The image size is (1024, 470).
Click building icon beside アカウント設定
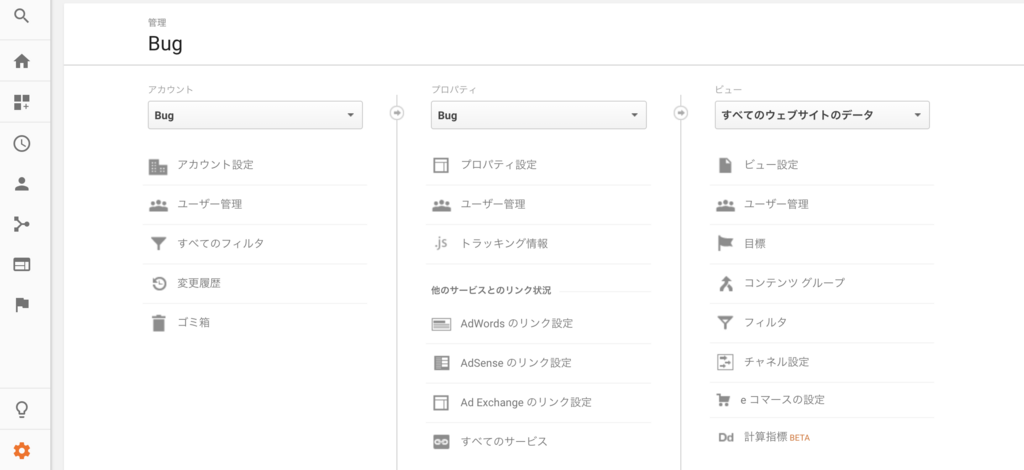(158, 166)
